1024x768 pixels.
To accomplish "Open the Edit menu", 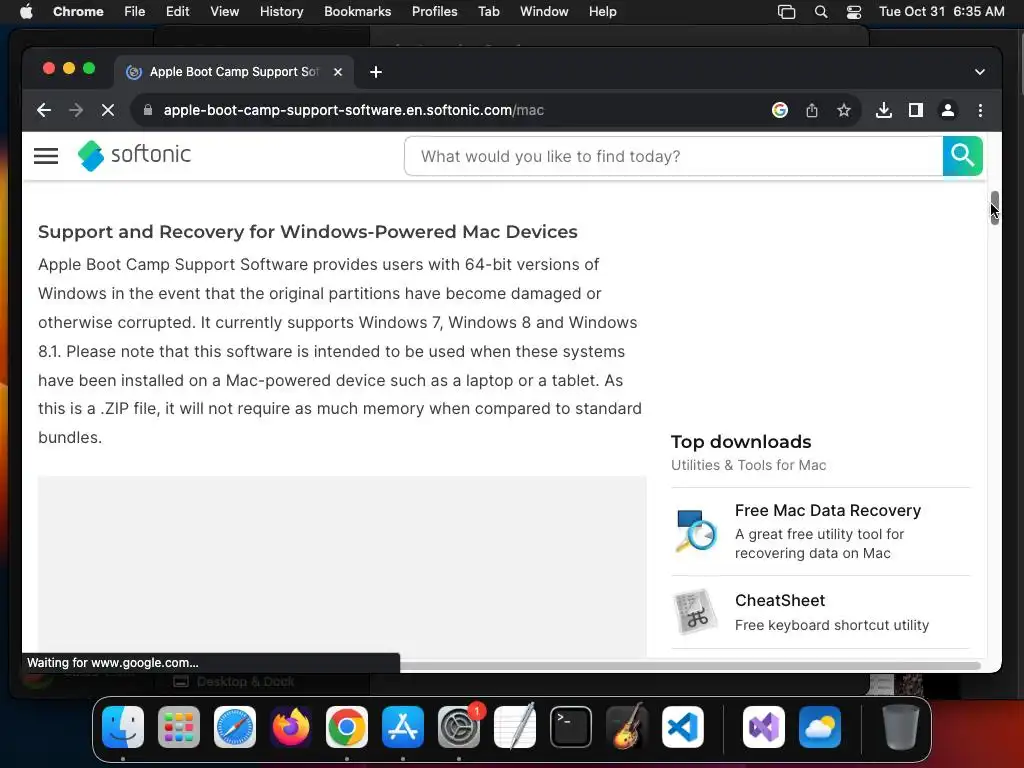I will pyautogui.click(x=177, y=11).
